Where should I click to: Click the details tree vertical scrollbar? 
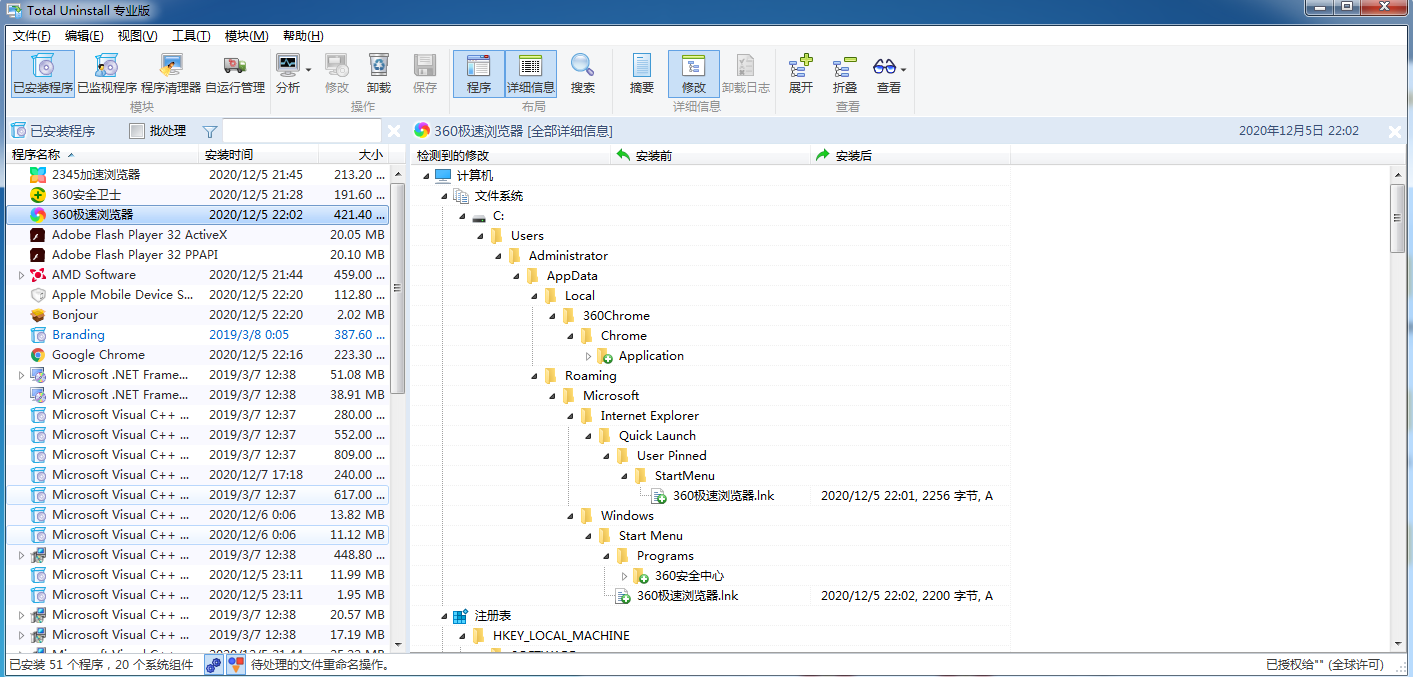pyautogui.click(x=1398, y=408)
